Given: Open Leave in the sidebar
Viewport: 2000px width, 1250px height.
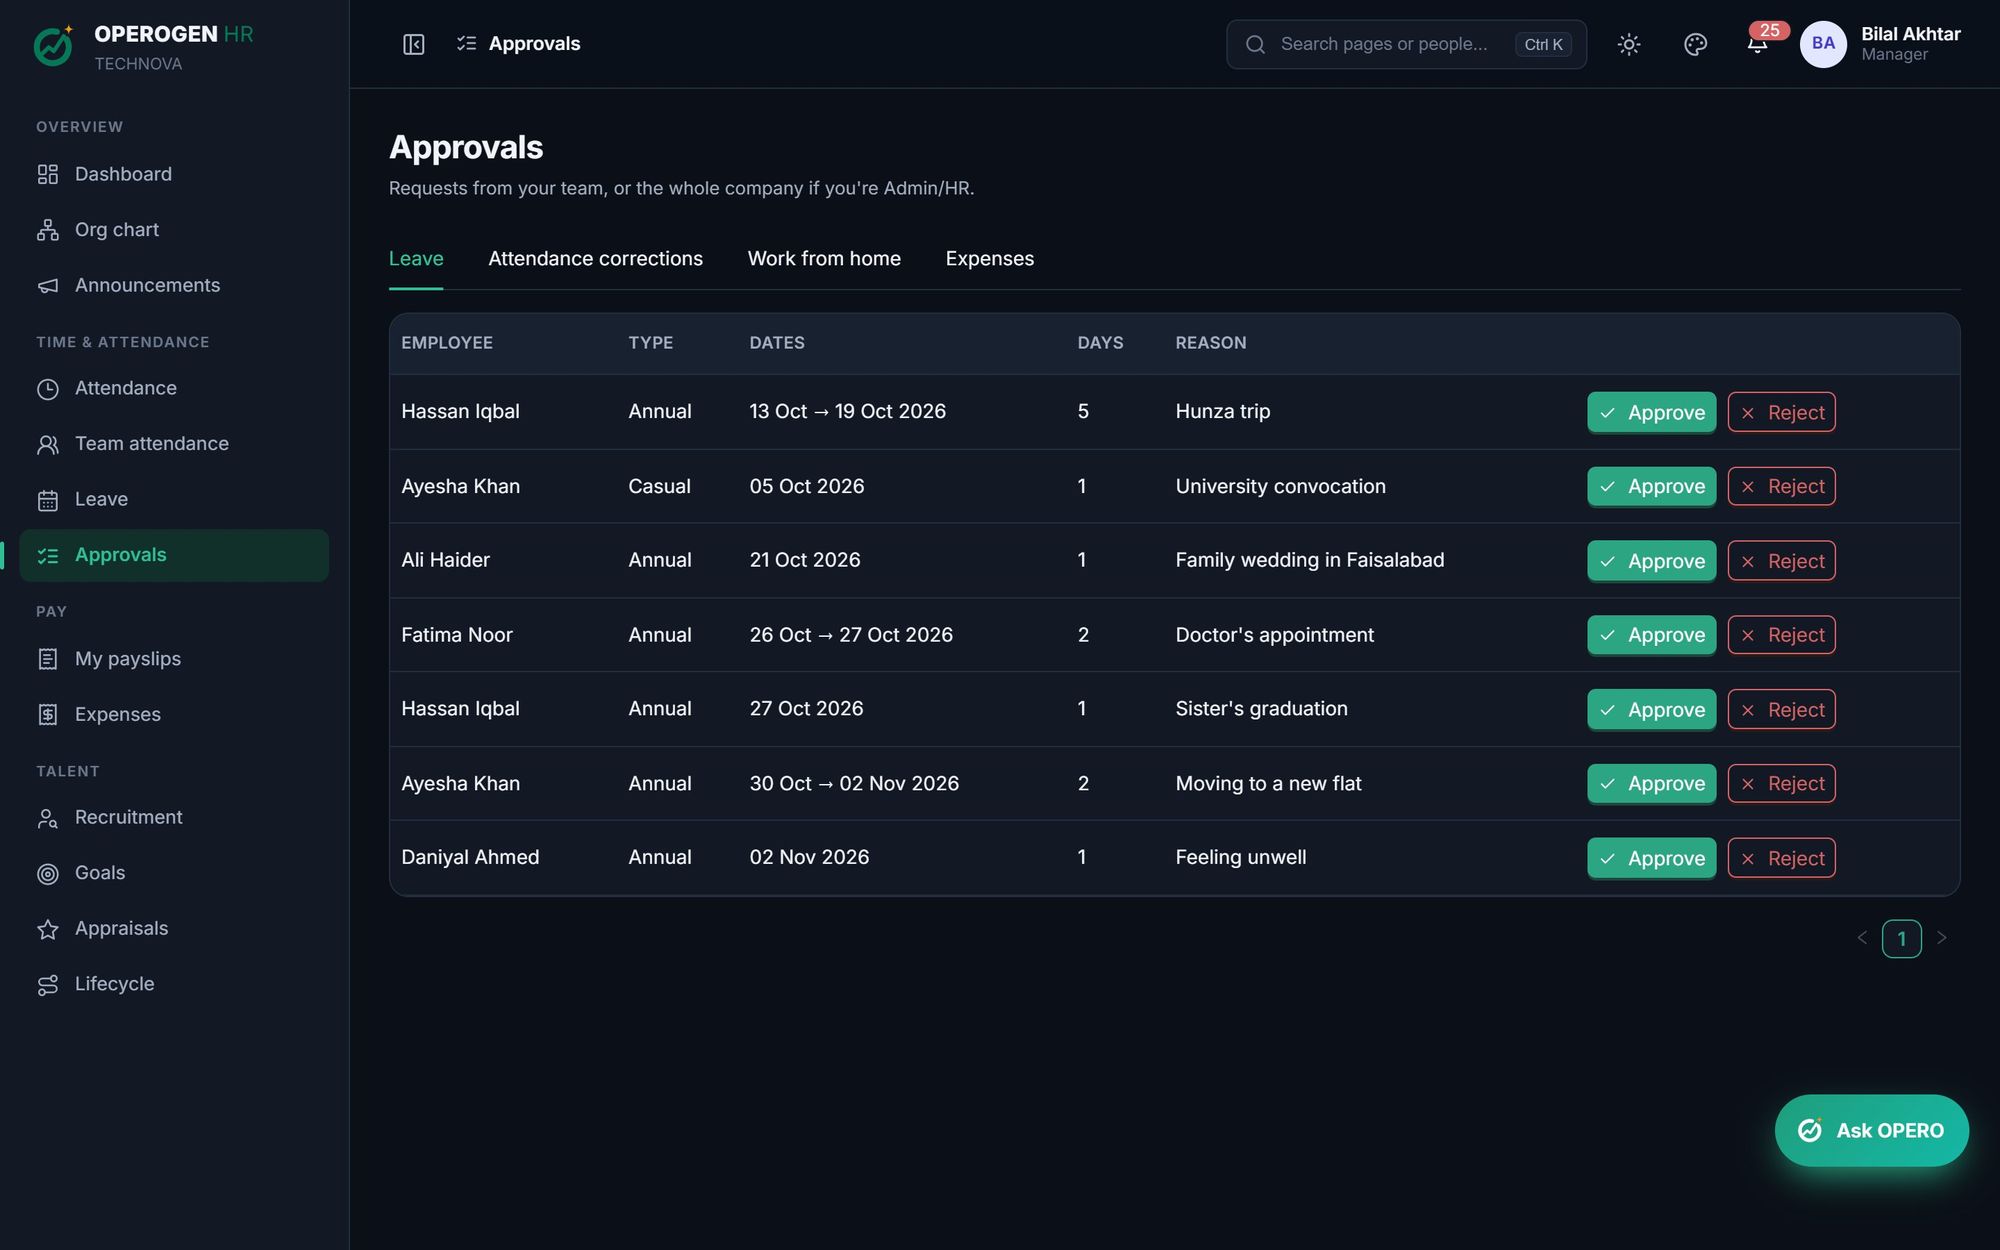Looking at the screenshot, I should (x=174, y=500).
